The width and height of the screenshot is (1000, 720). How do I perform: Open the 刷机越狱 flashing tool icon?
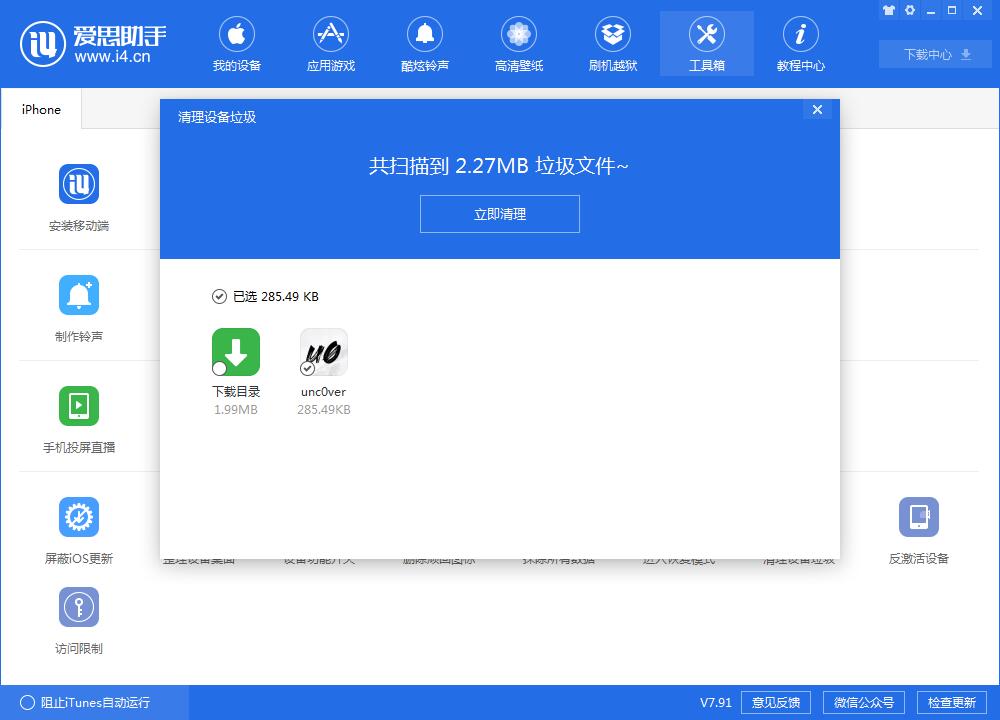612,43
